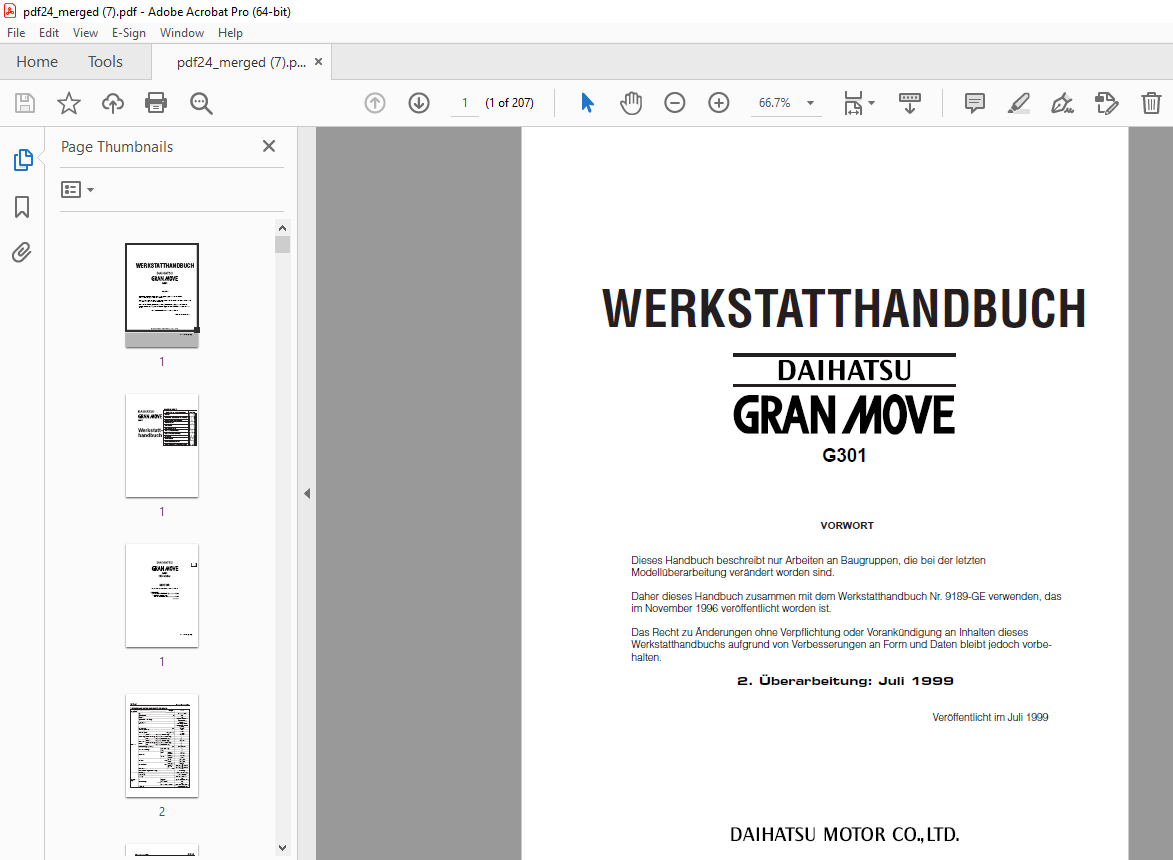
Task: Zoom in with the plus icon
Action: click(719, 102)
